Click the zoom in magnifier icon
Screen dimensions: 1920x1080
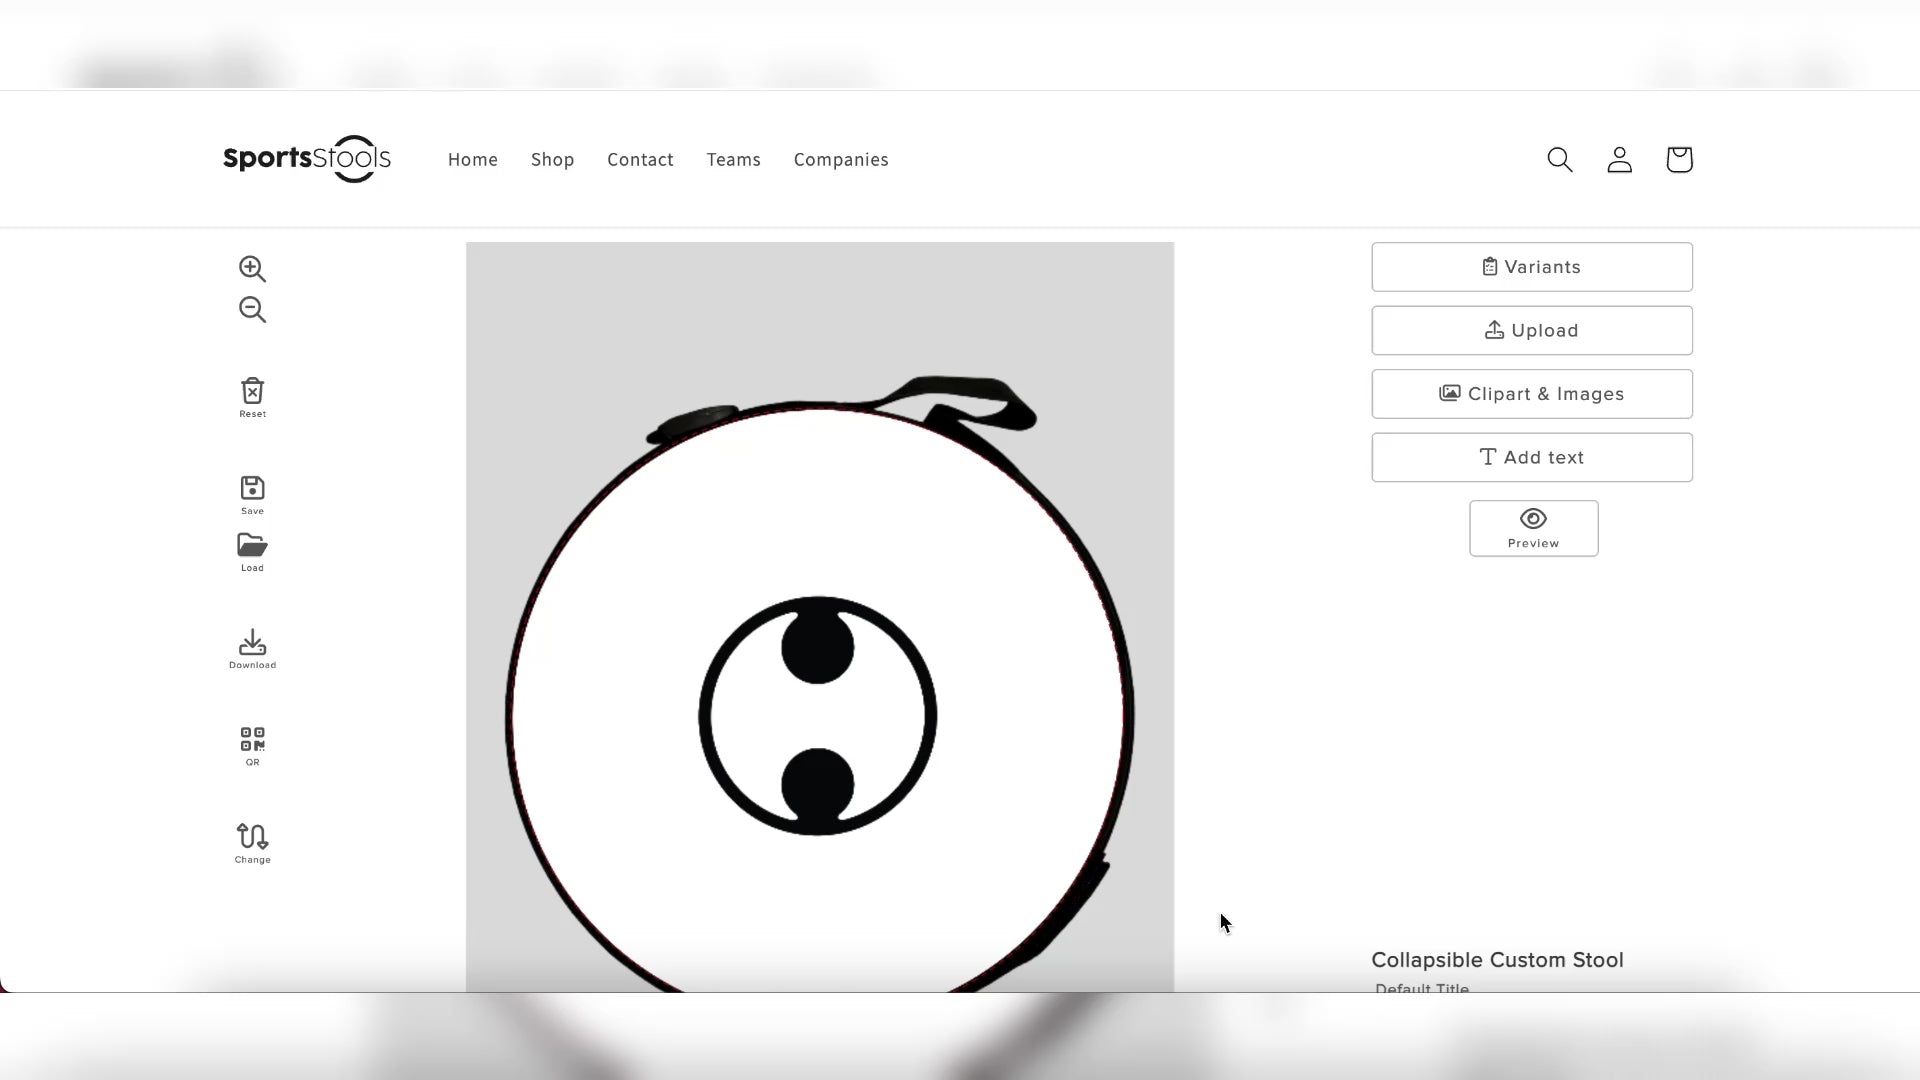click(x=252, y=269)
